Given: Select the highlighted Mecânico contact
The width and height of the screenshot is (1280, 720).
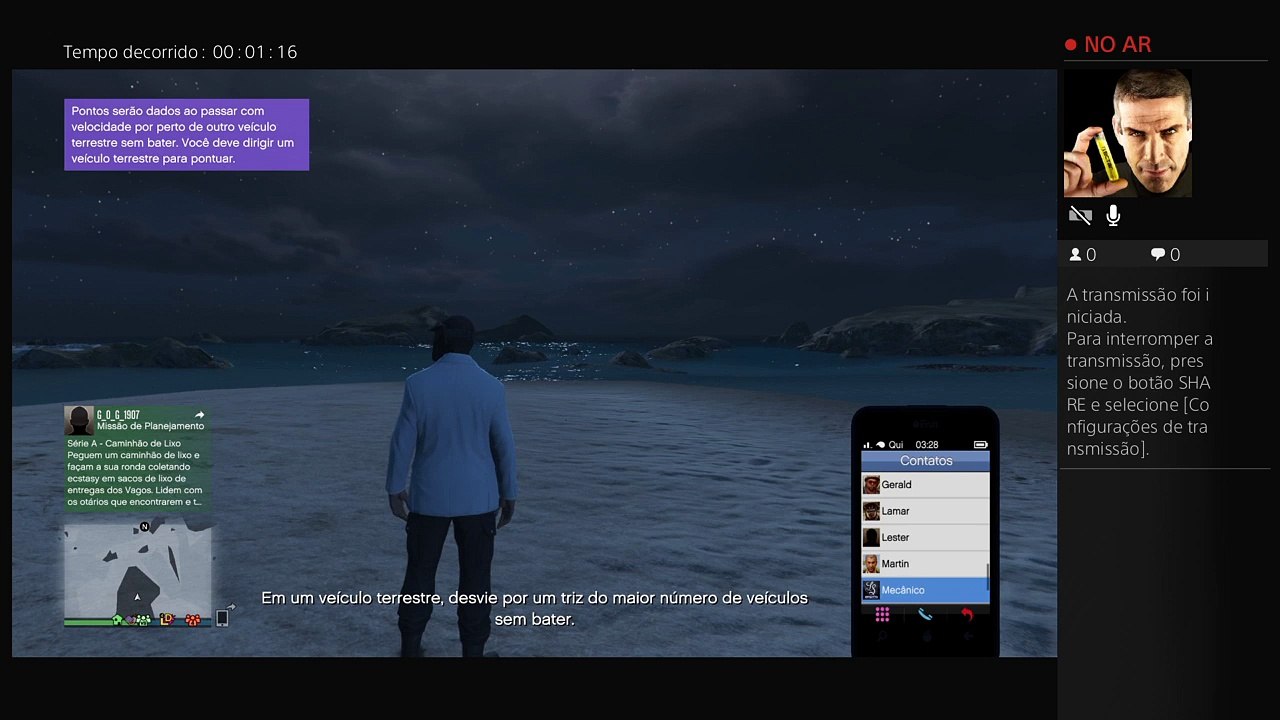Looking at the screenshot, I should pyautogui.click(x=924, y=590).
